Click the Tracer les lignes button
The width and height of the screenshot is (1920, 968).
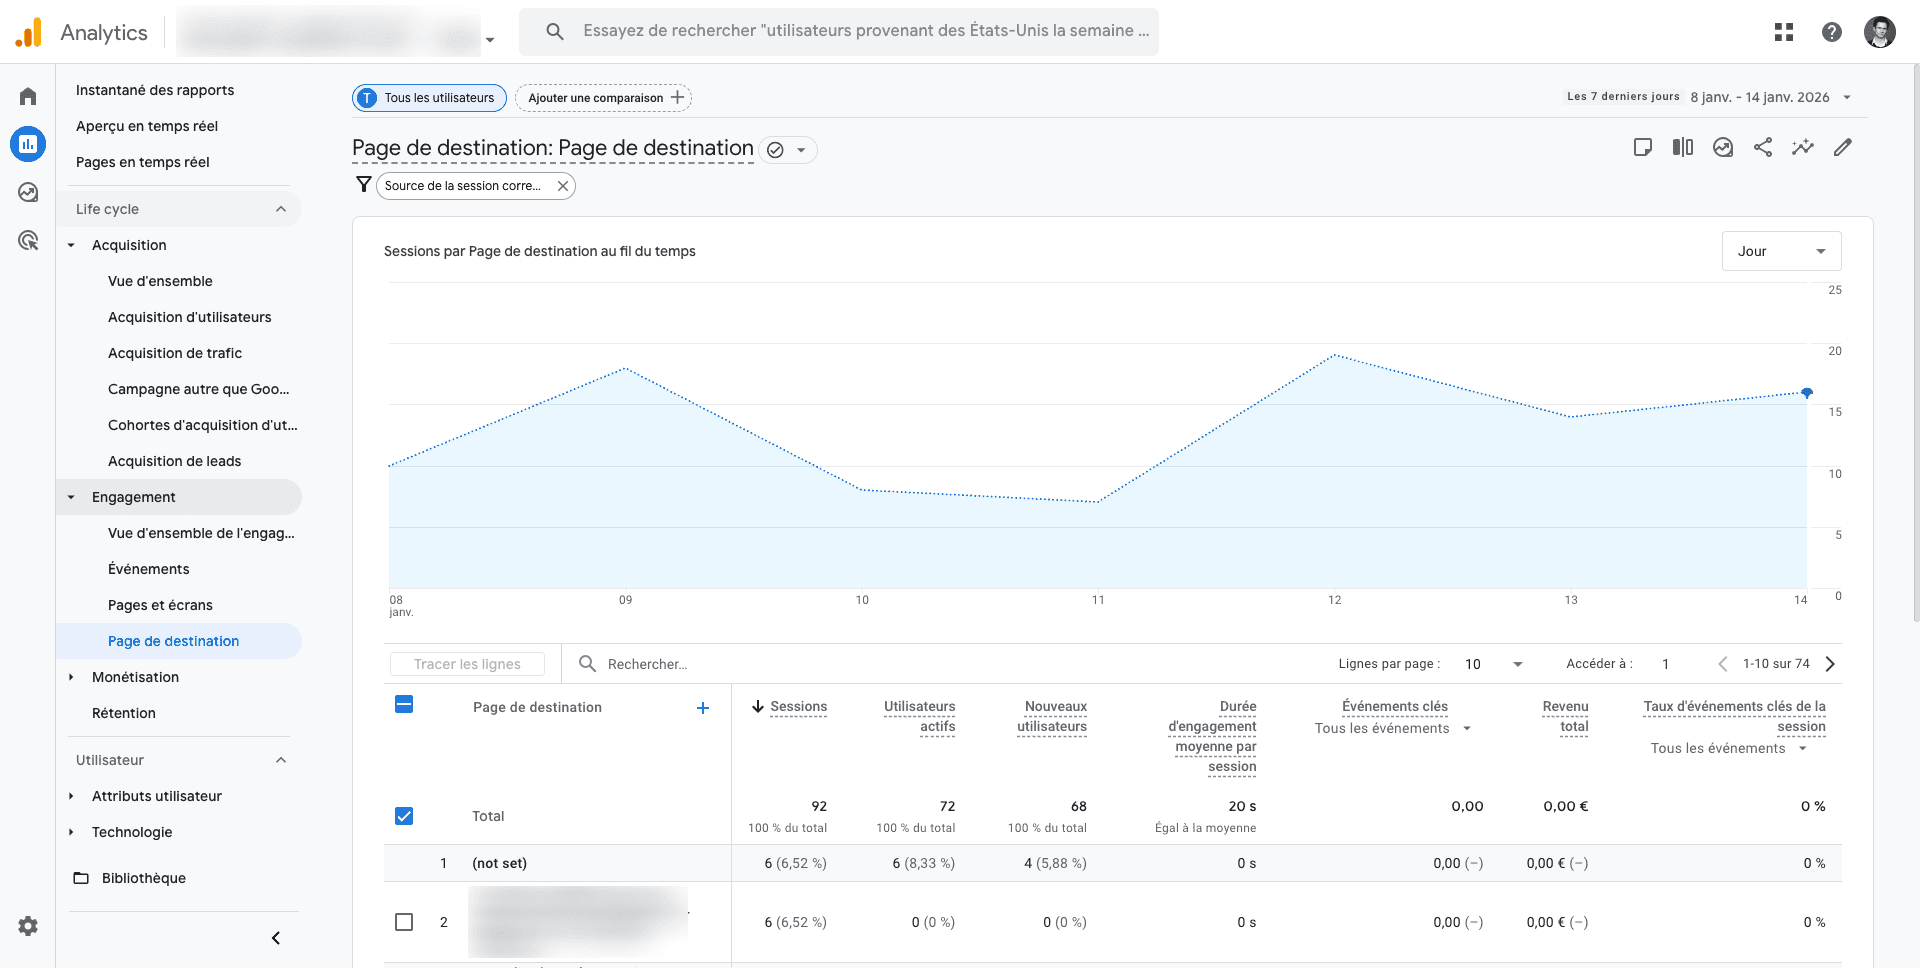pos(466,663)
